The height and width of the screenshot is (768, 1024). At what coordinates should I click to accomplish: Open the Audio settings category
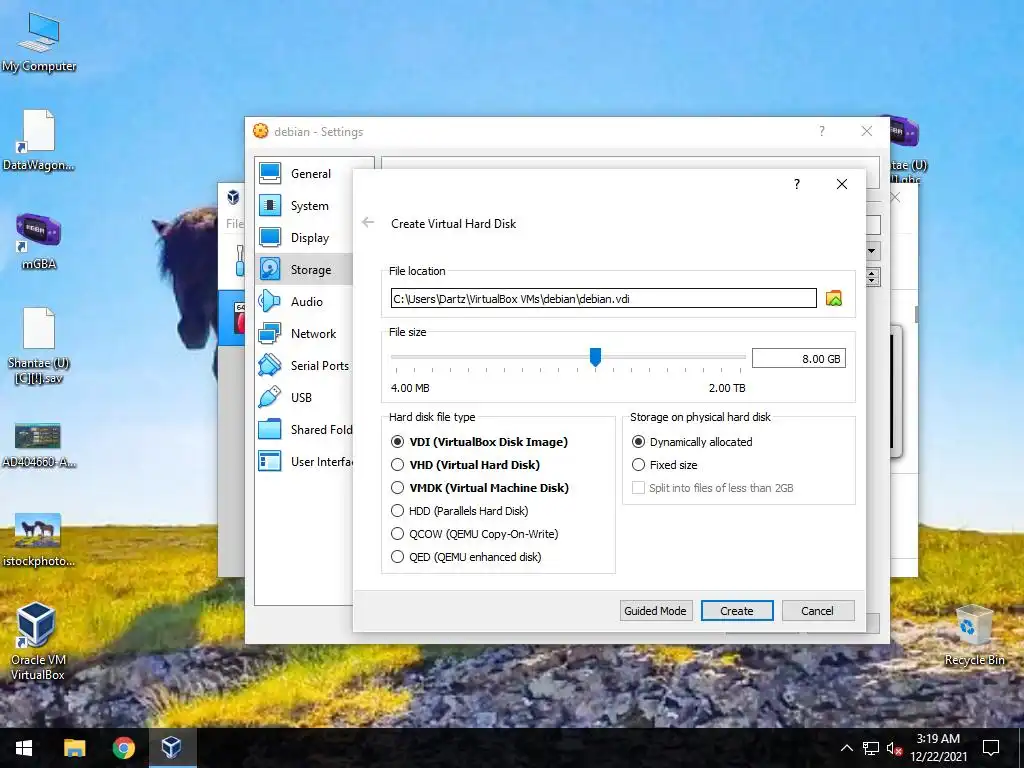click(304, 302)
